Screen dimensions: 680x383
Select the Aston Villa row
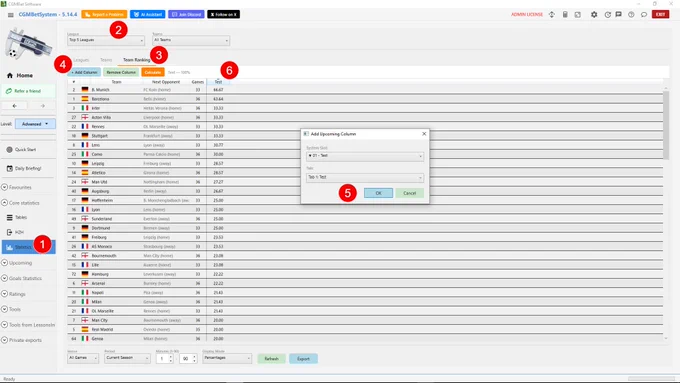tap(365, 118)
